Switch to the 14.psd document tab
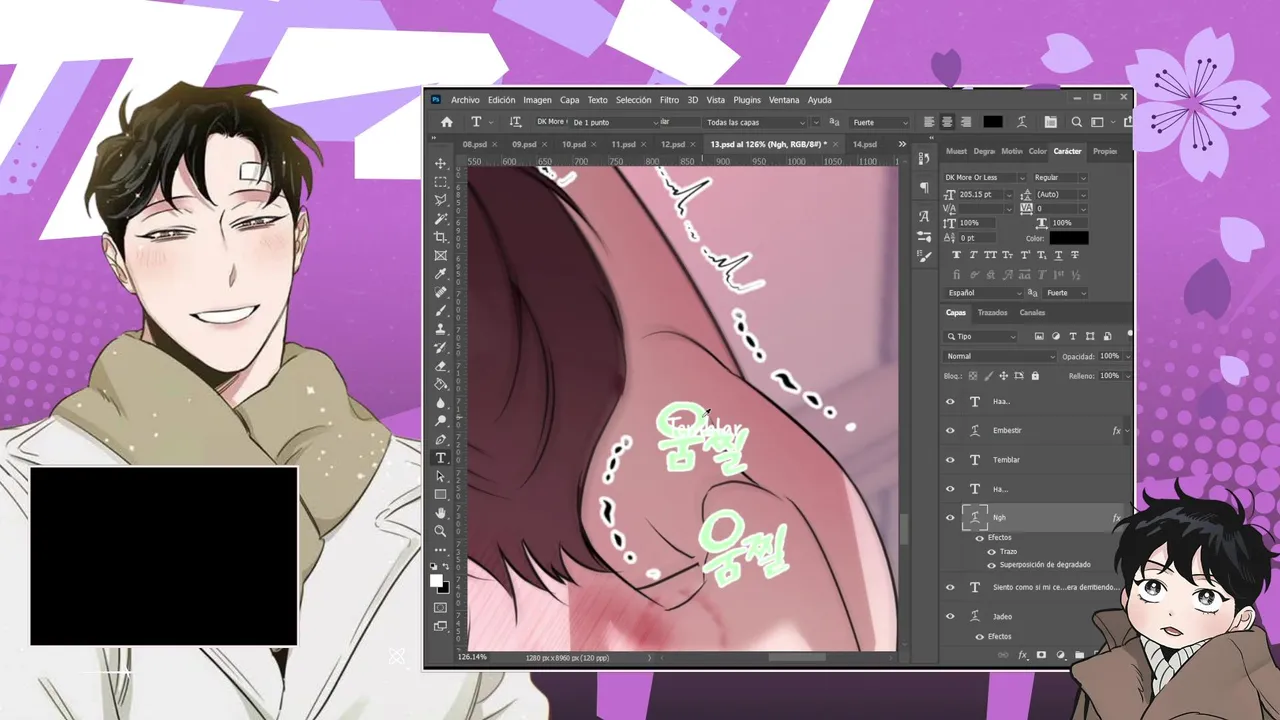The image size is (1280, 720). (x=864, y=144)
